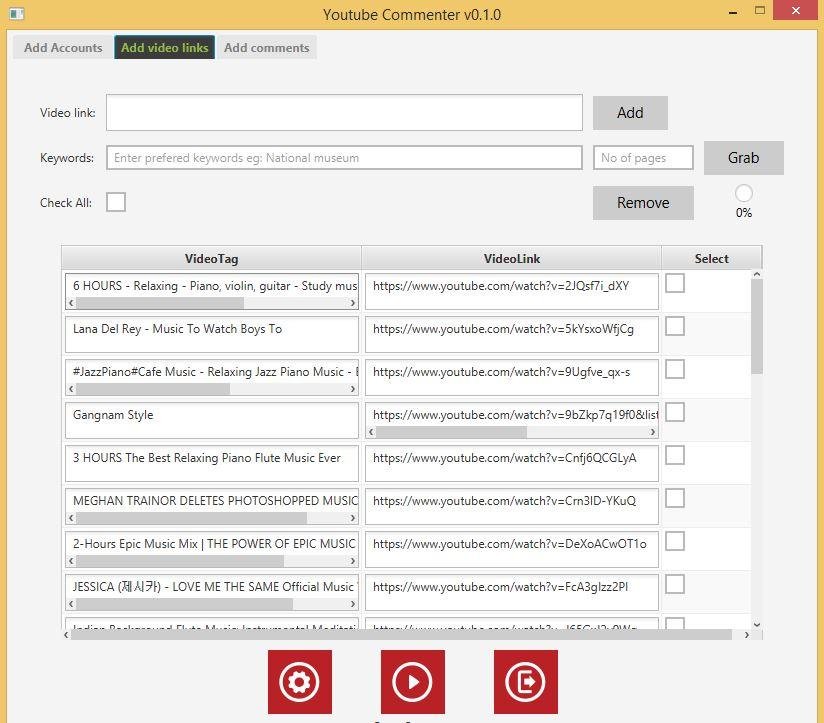
Task: Click the Add button
Action: [630, 113]
